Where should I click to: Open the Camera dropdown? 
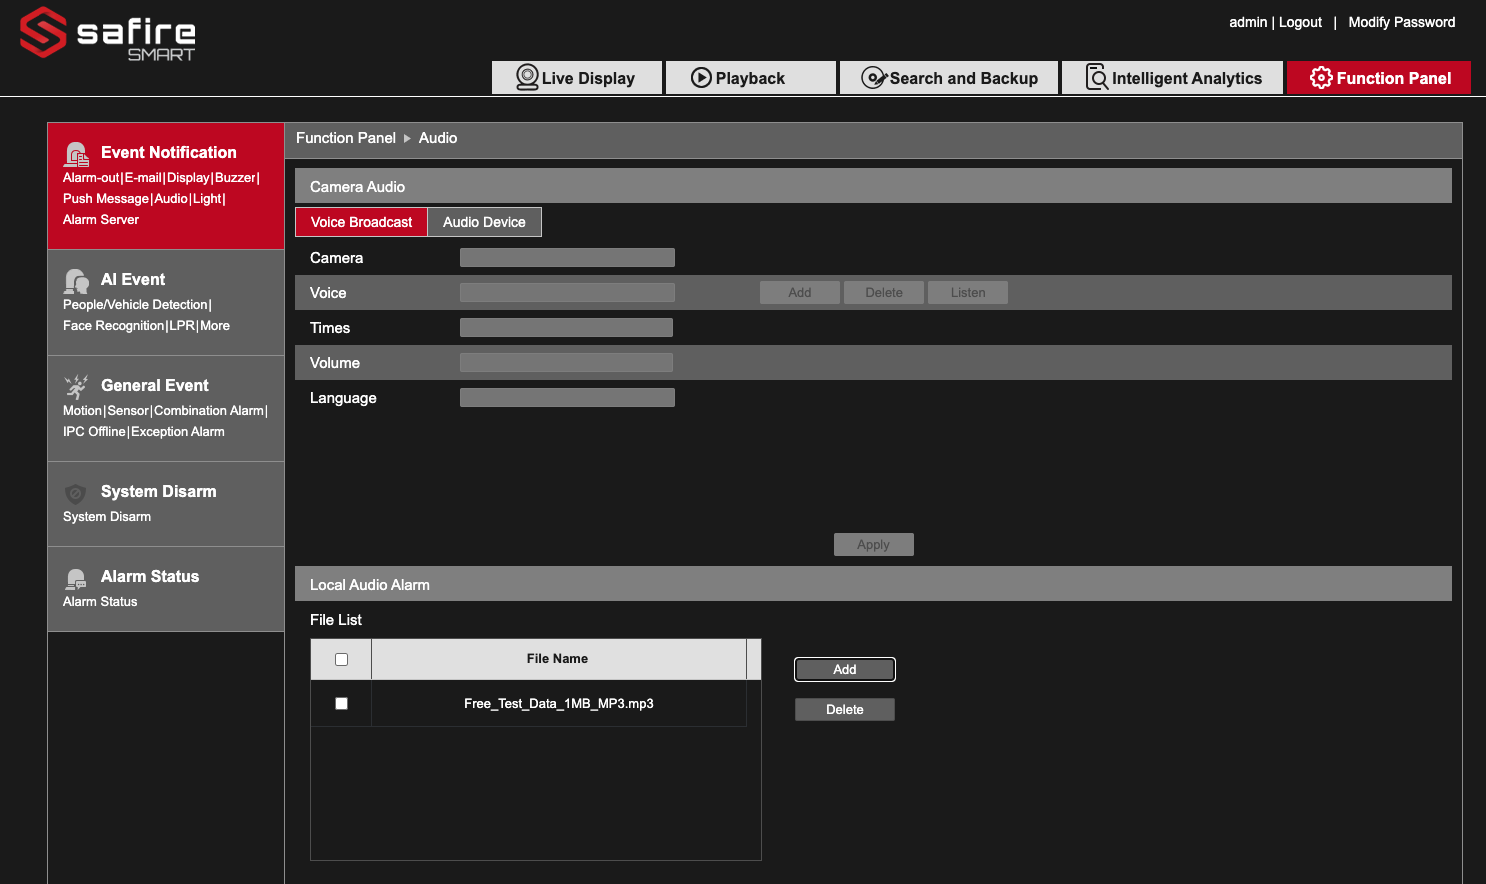click(x=567, y=258)
